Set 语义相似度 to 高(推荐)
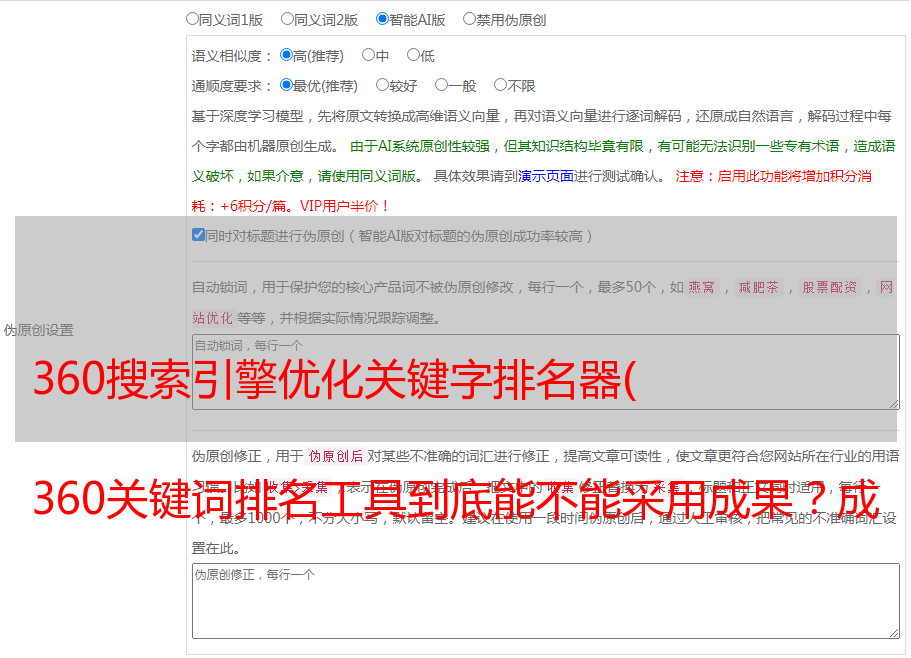The width and height of the screenshot is (911, 658). click(x=286, y=55)
